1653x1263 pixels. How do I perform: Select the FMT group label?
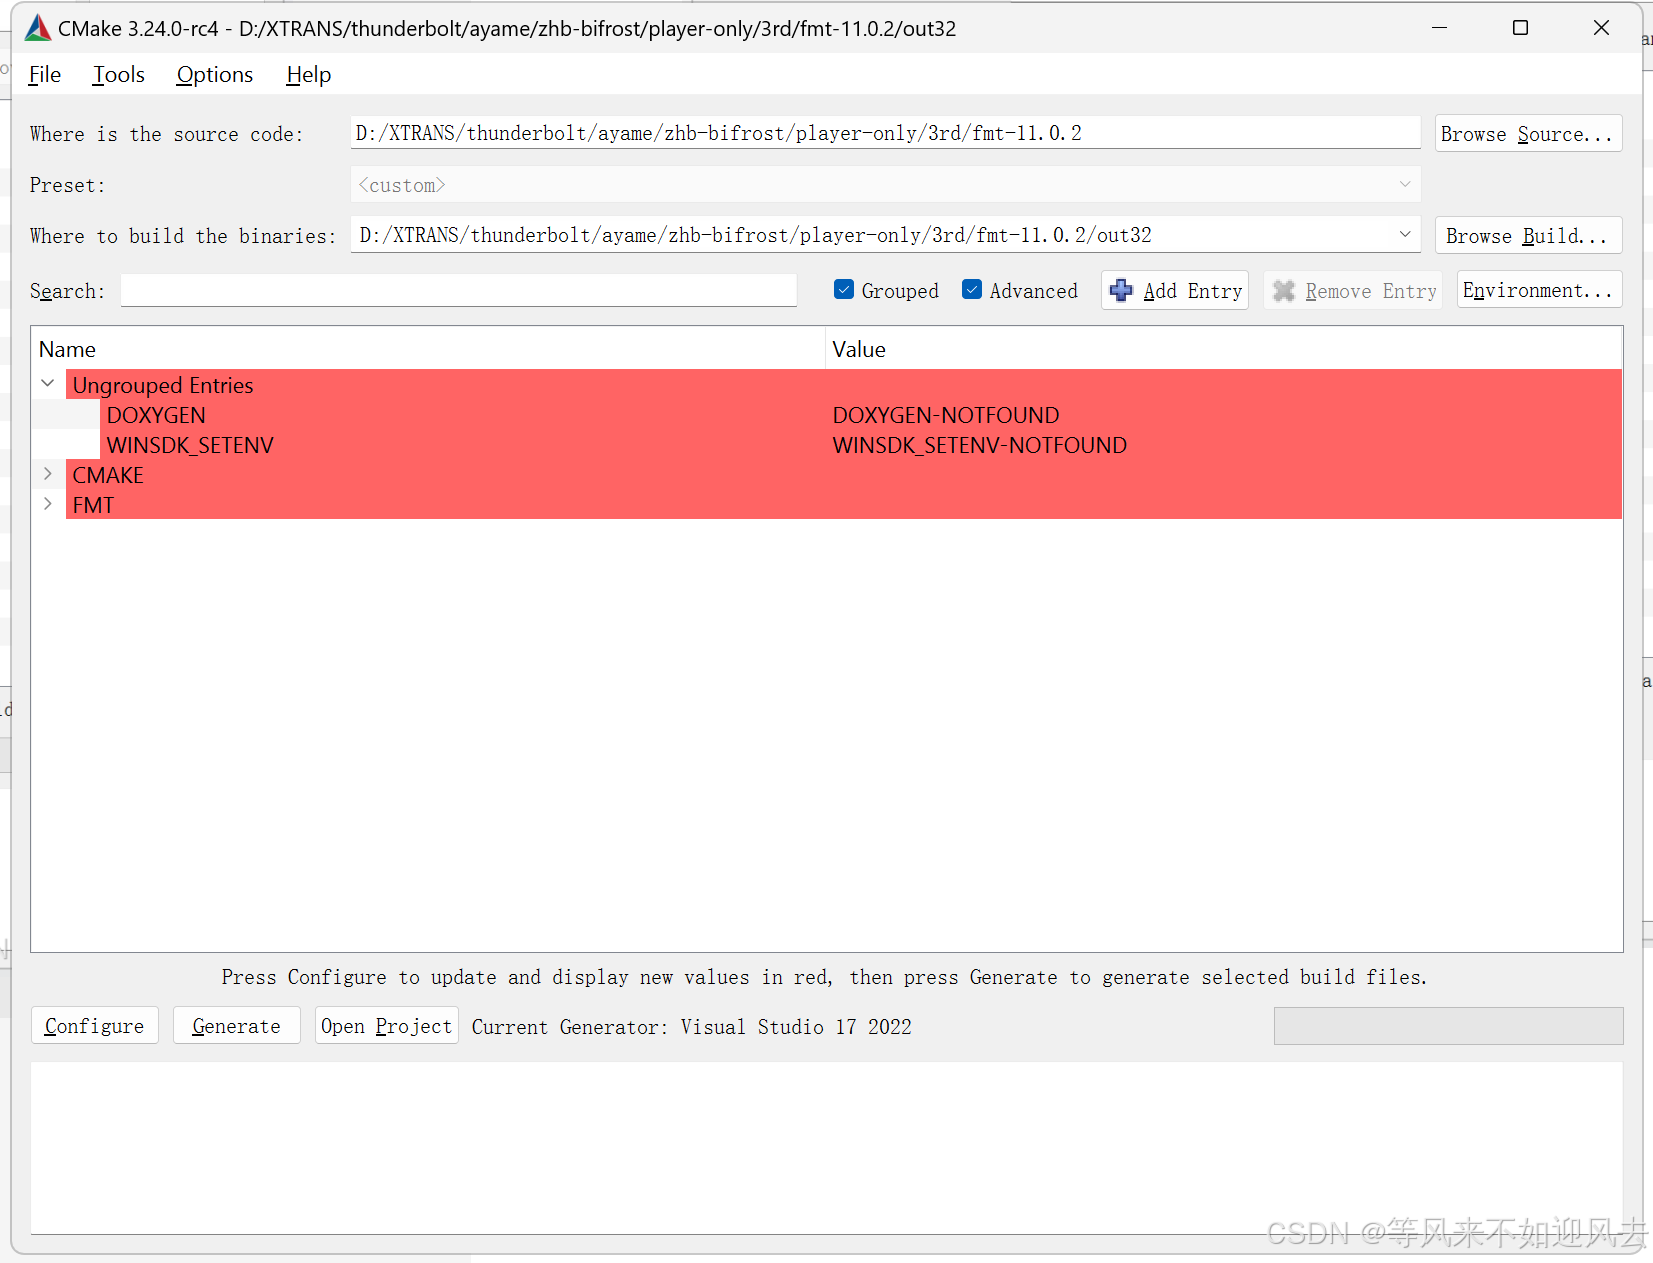[93, 505]
